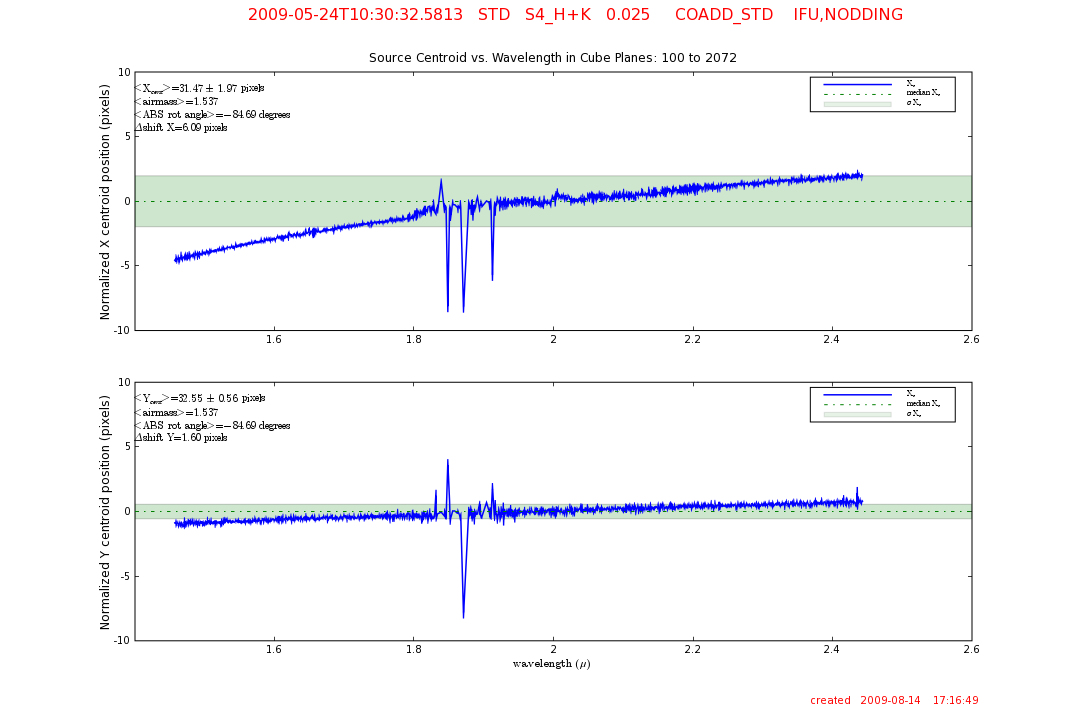Click the dash-dot median line in top legend
Screen dimensions: 1080x720
click(x=857, y=94)
